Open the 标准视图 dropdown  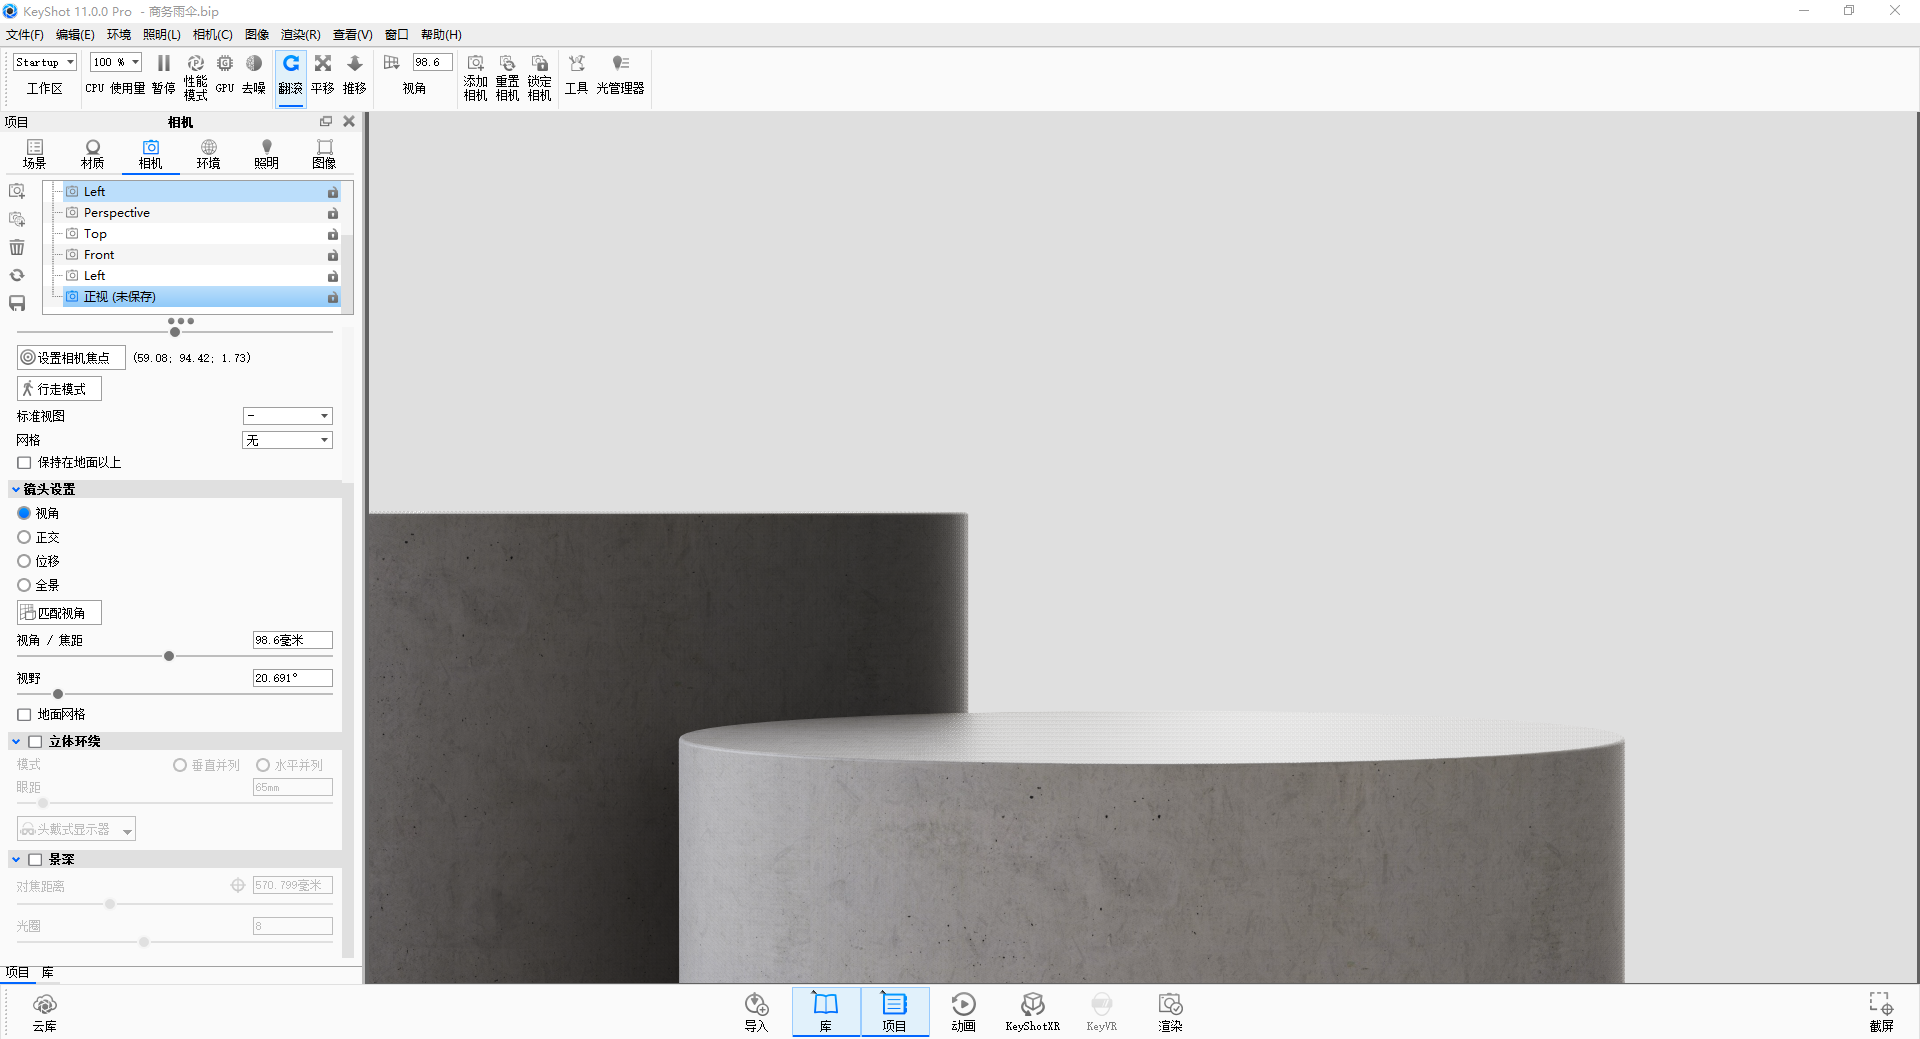(x=287, y=416)
